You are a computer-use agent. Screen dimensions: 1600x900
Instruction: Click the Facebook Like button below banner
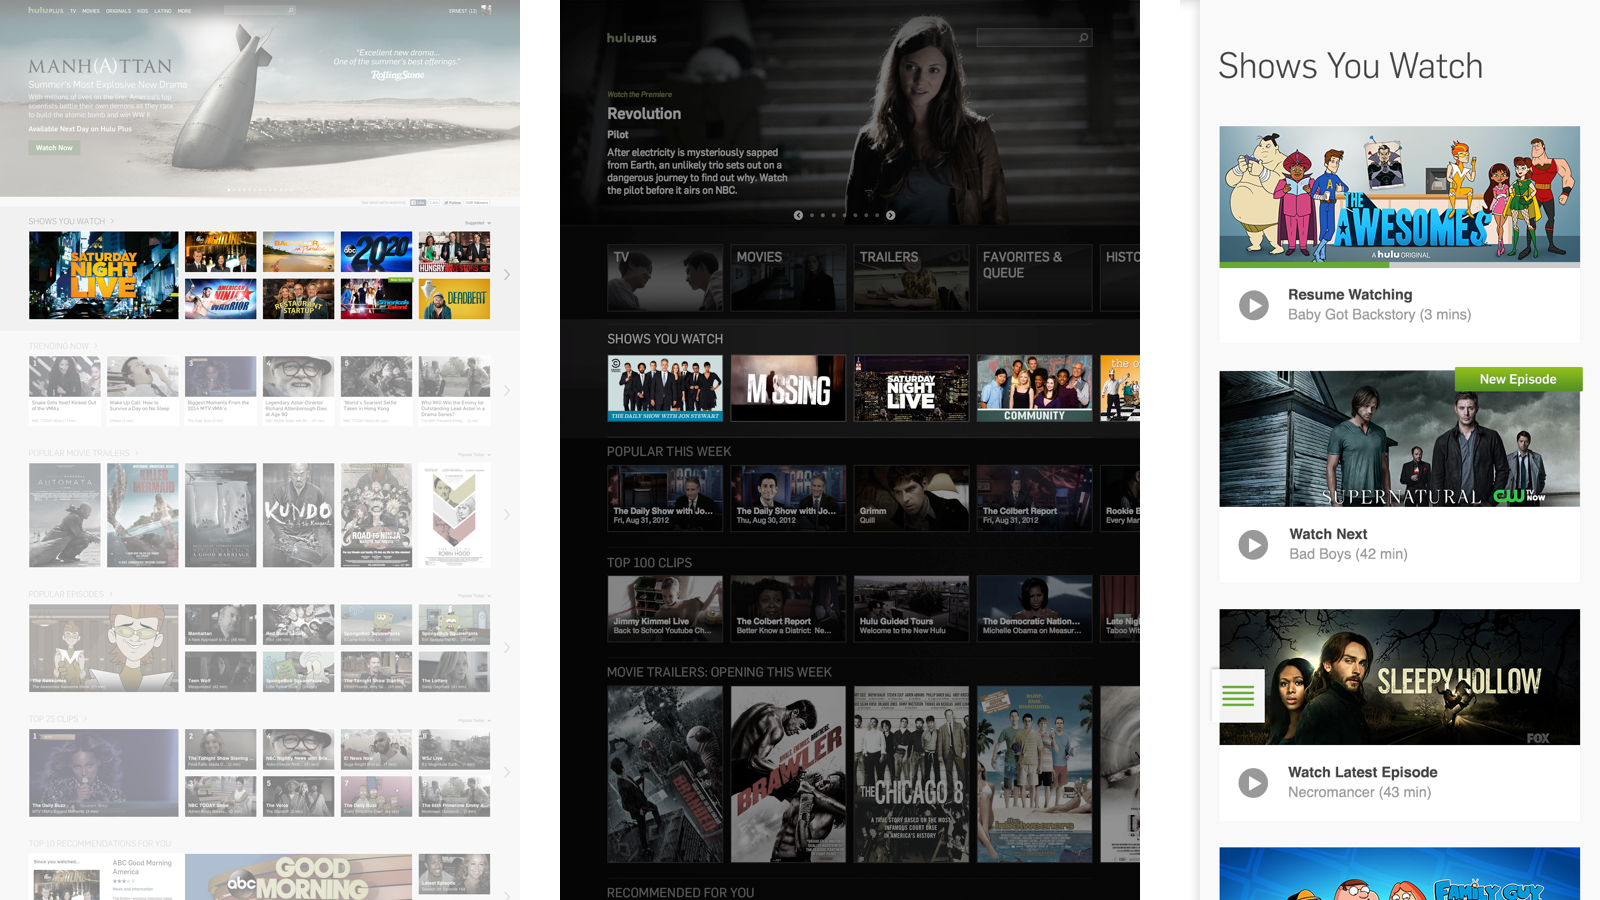click(x=419, y=203)
